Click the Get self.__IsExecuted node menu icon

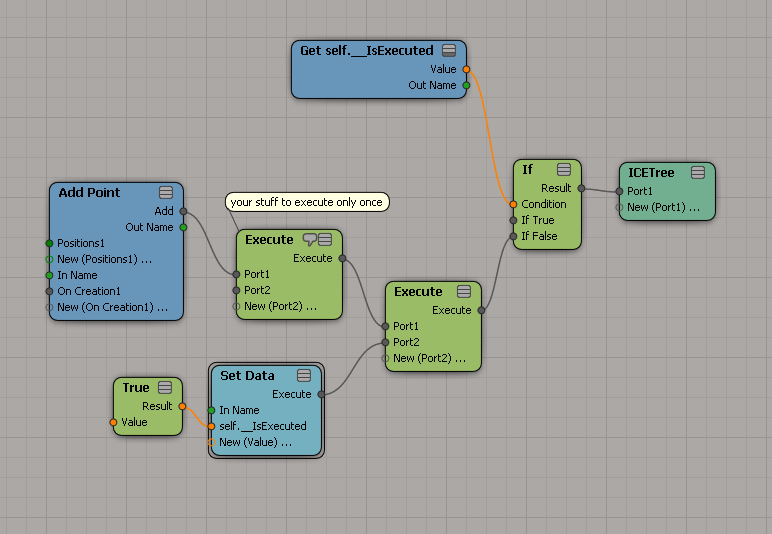[450, 50]
